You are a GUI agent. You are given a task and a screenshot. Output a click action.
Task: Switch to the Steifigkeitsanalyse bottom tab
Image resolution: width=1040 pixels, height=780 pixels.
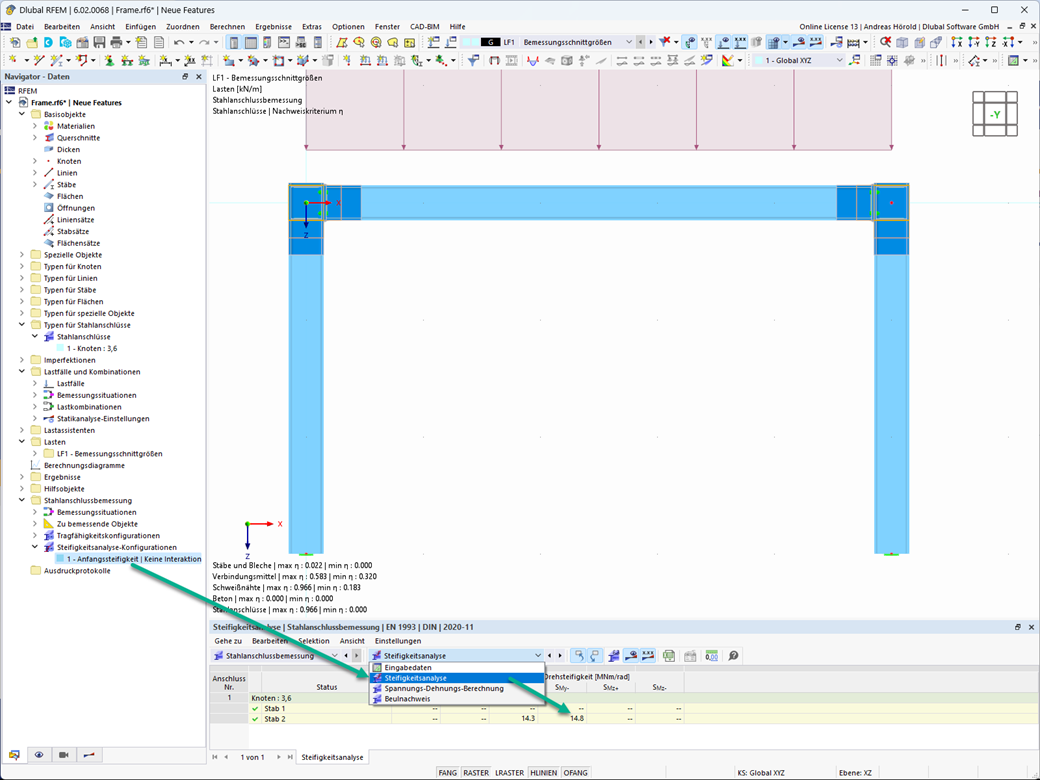pyautogui.click(x=332, y=757)
